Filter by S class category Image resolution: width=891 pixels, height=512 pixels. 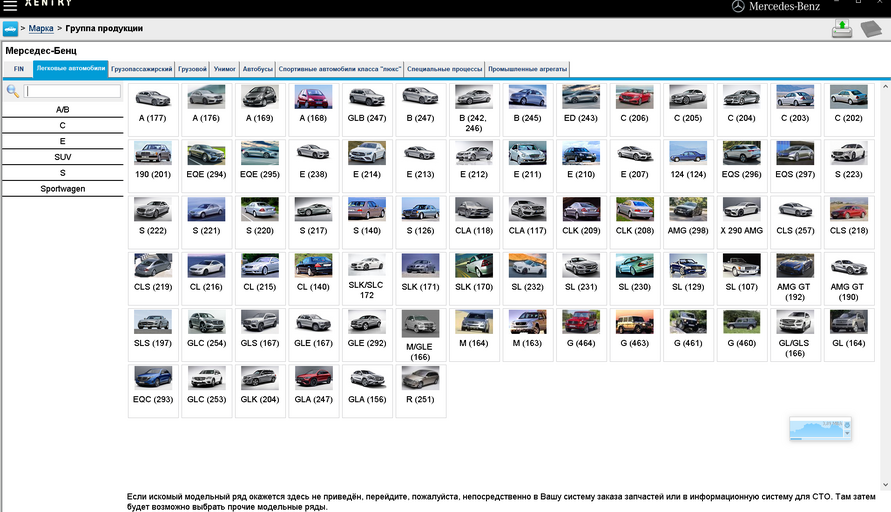63,173
